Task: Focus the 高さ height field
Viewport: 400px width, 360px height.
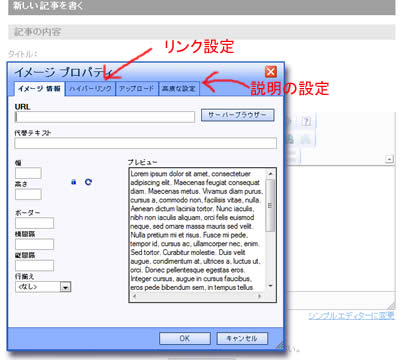Action: click(28, 194)
